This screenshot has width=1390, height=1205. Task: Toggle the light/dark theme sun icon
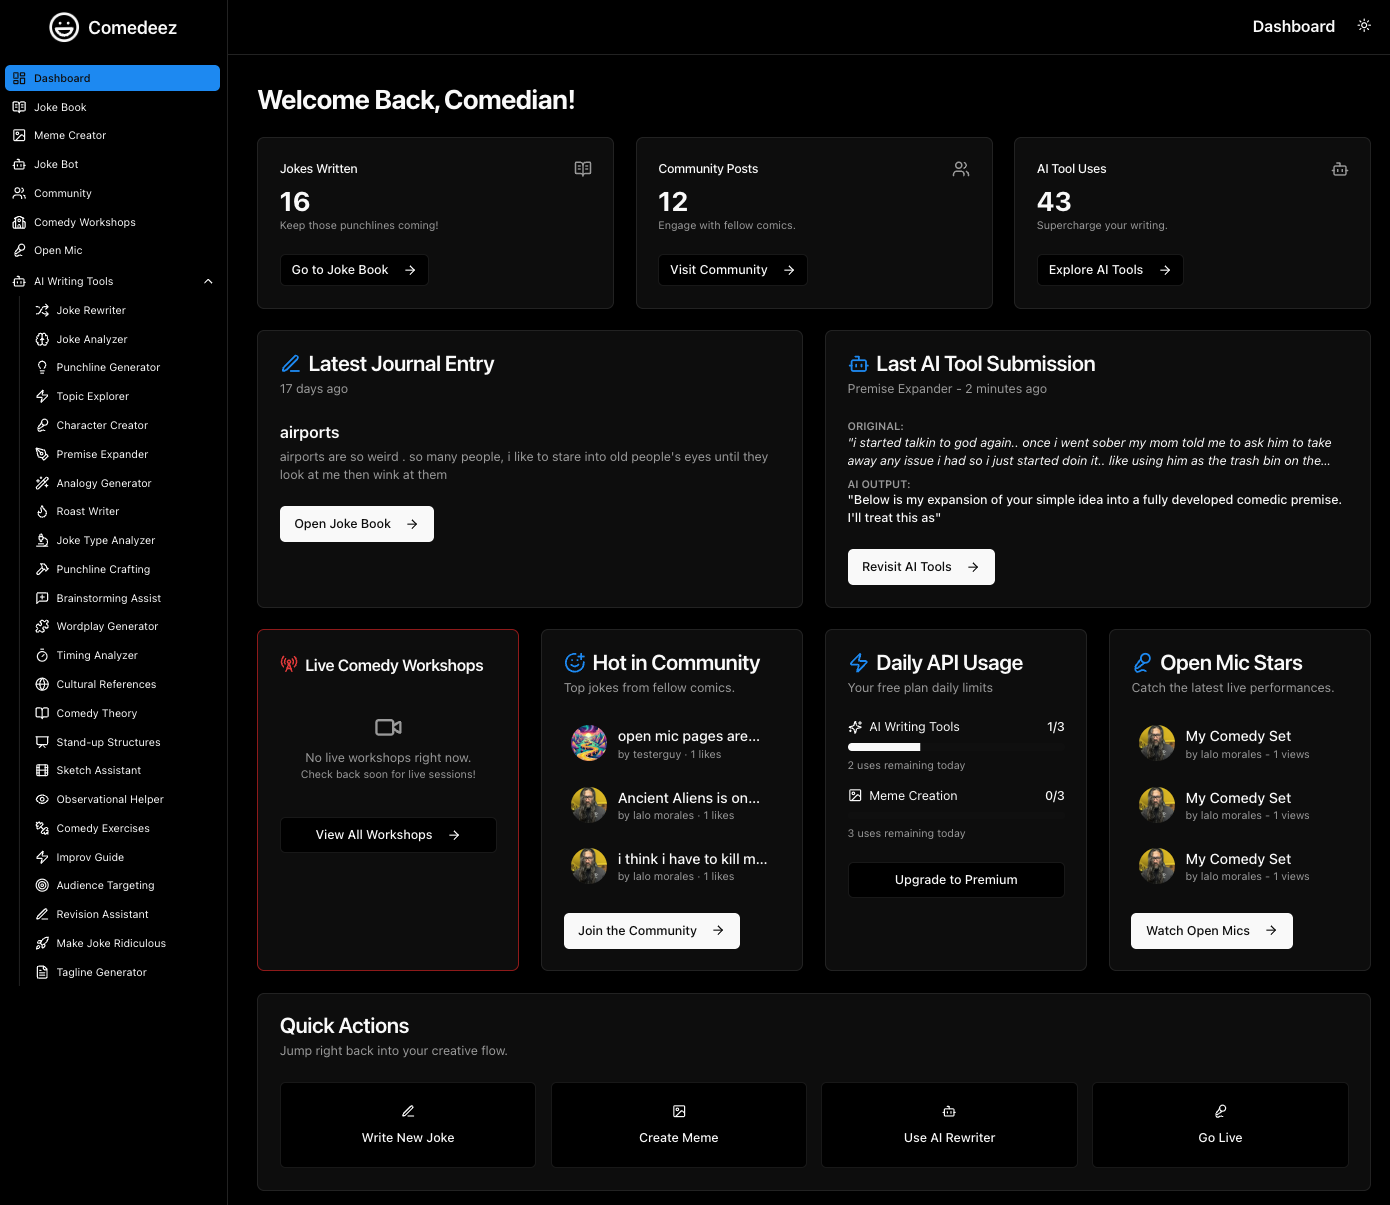(x=1364, y=26)
